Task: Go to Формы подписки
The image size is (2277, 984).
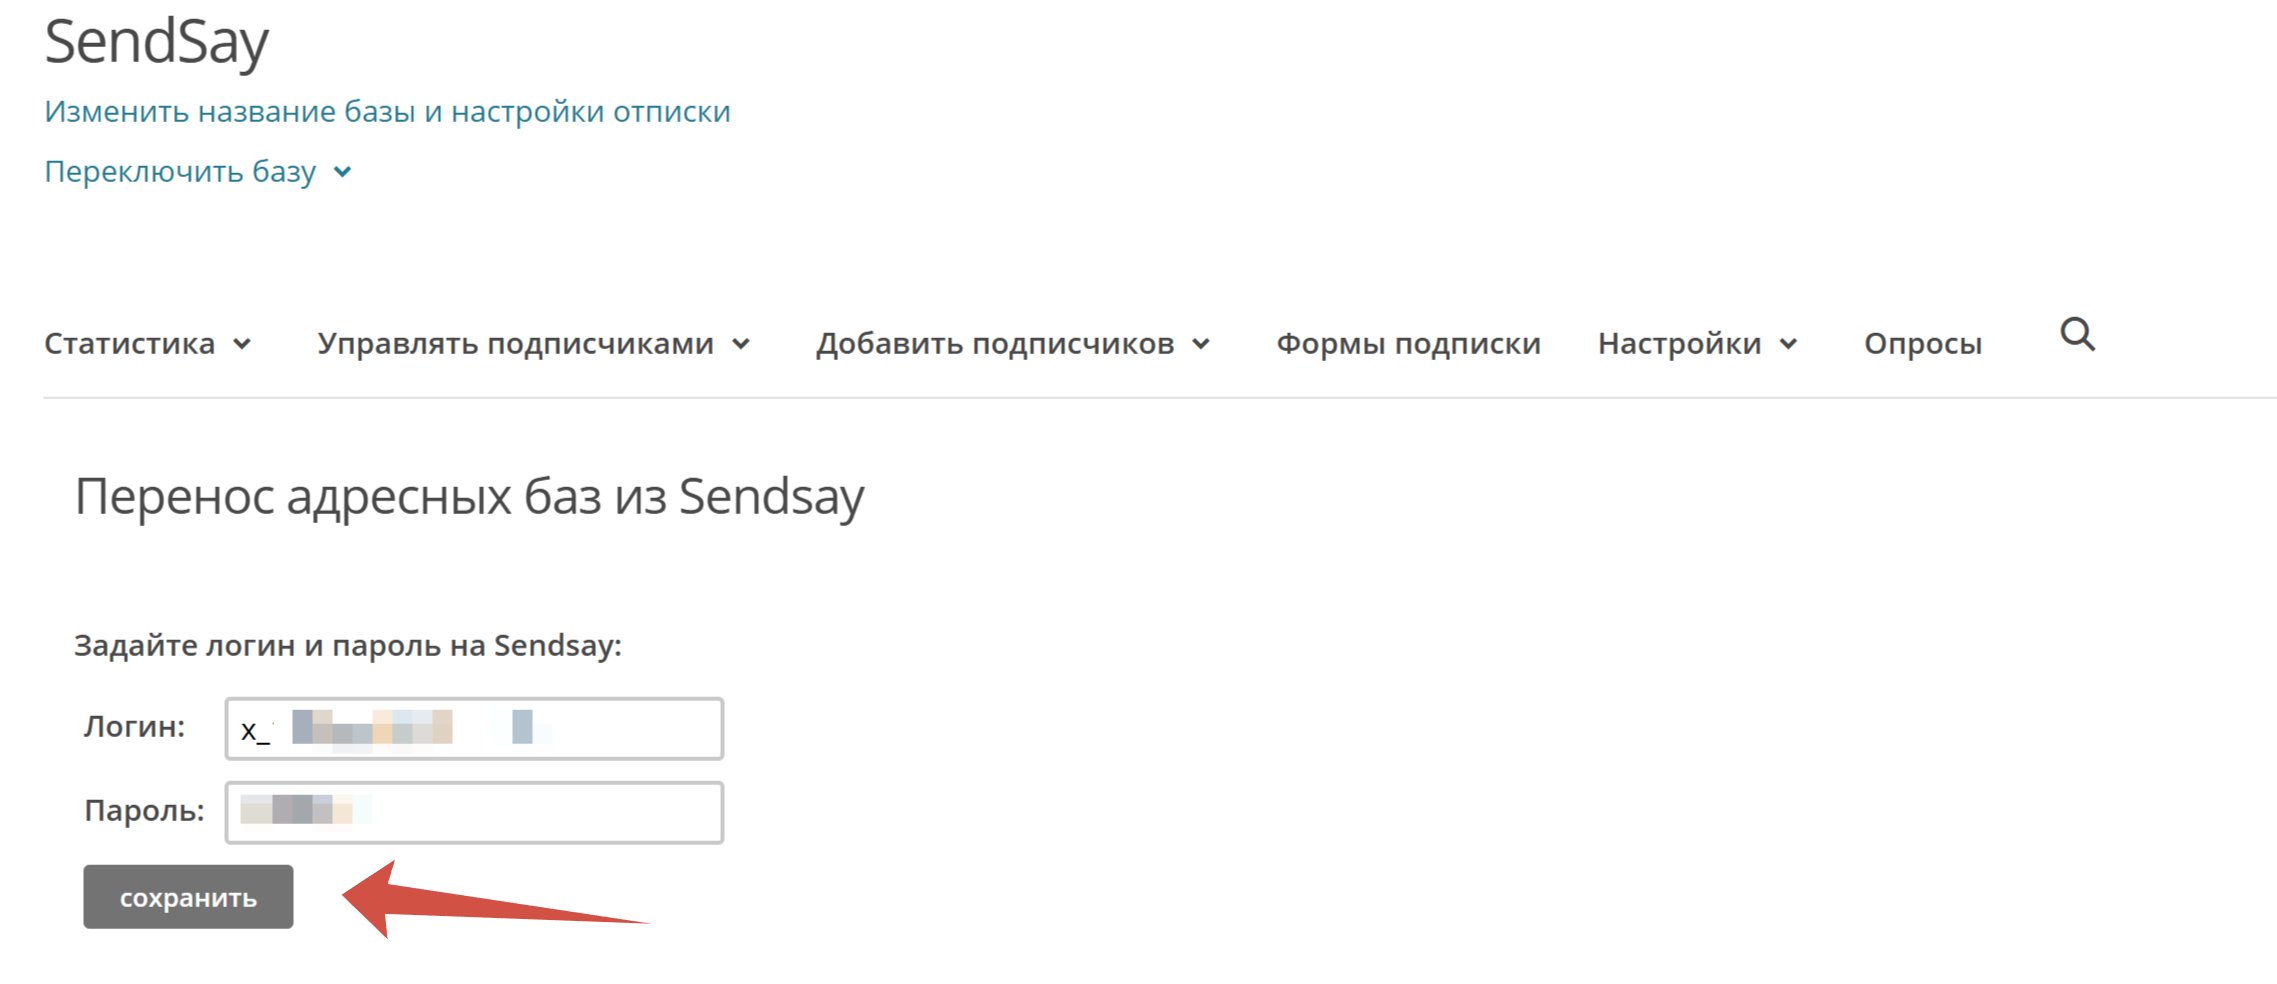Action: [1408, 344]
